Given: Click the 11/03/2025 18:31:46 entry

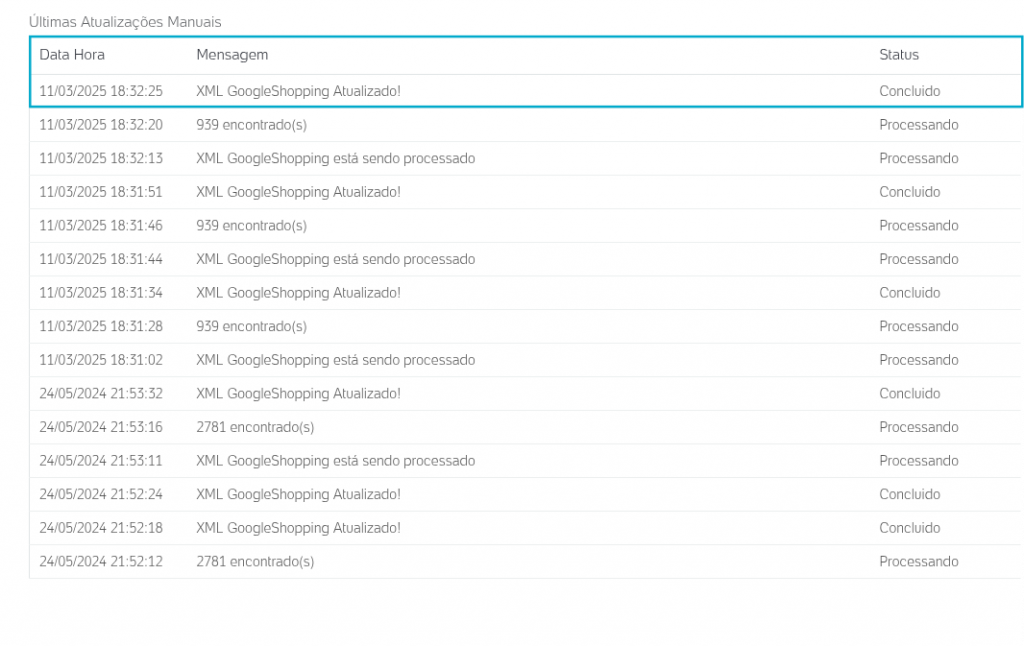Looking at the screenshot, I should 526,226.
